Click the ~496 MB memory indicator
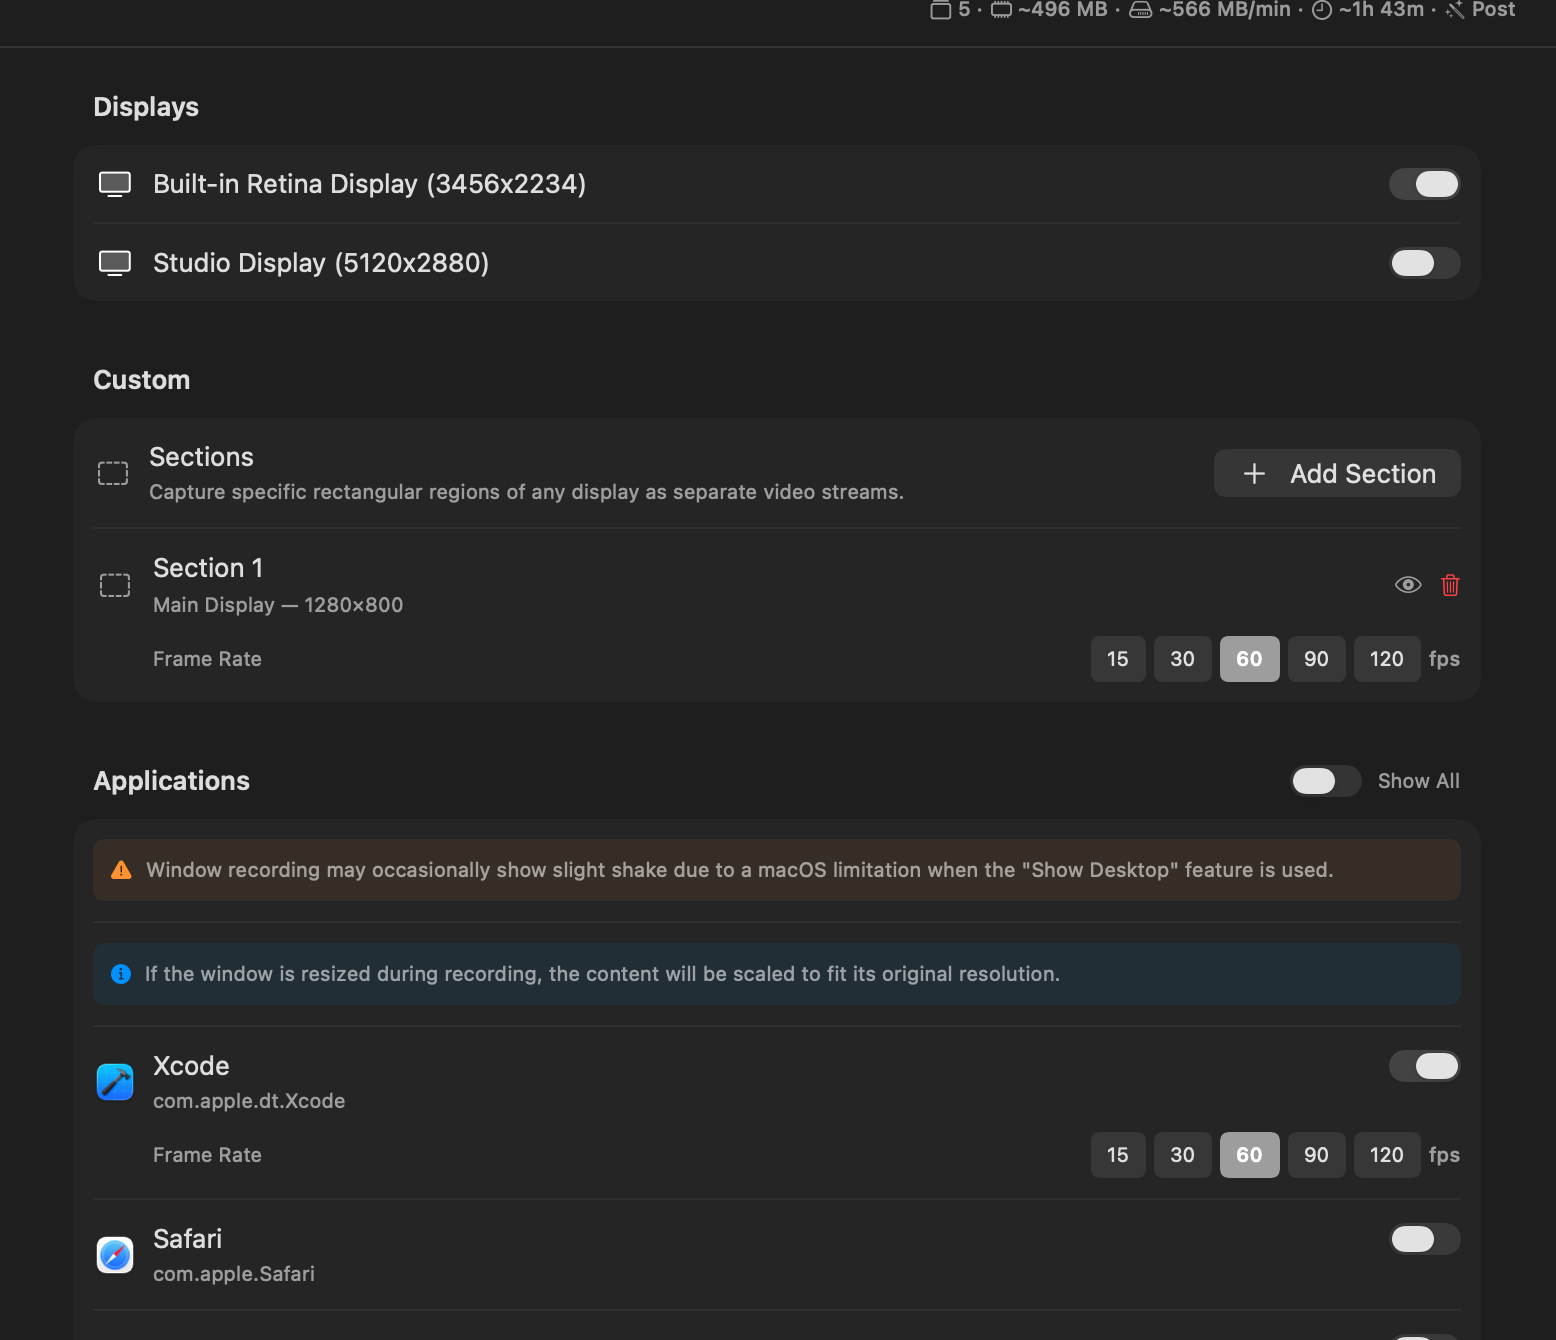Screen dimensions: 1556x1340 click(1063, 10)
